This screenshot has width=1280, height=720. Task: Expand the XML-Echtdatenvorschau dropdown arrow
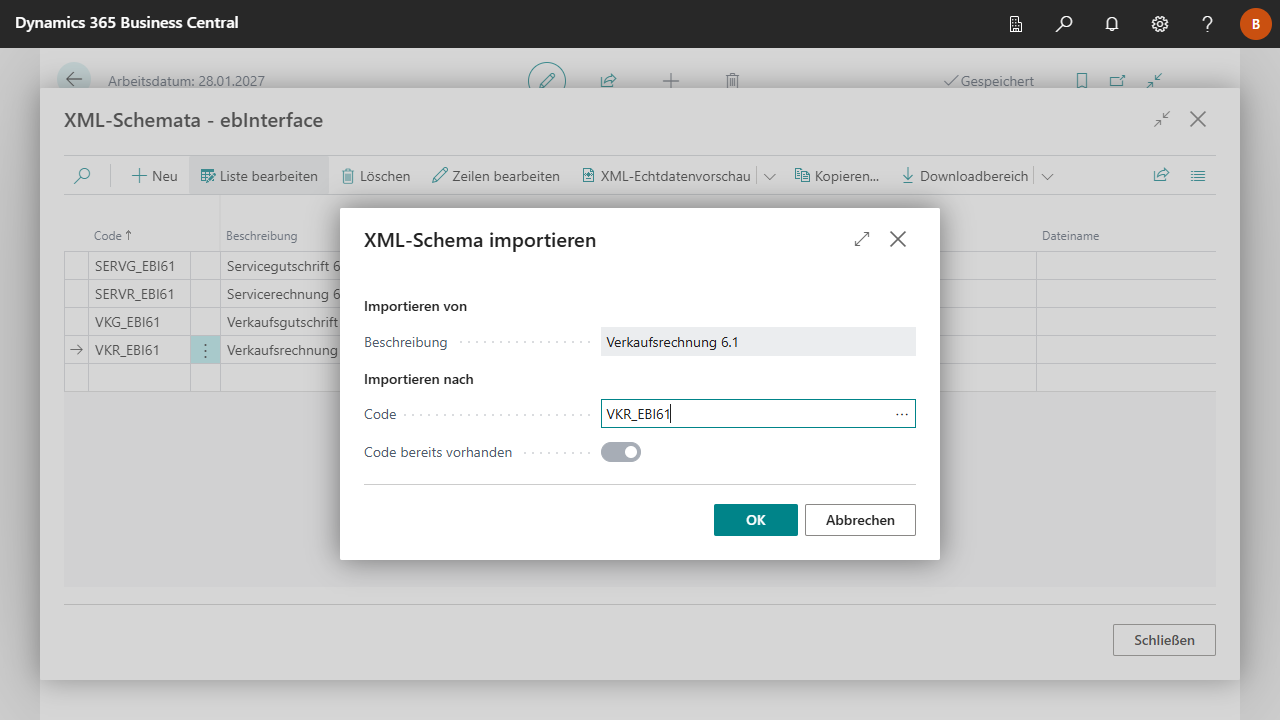770,176
